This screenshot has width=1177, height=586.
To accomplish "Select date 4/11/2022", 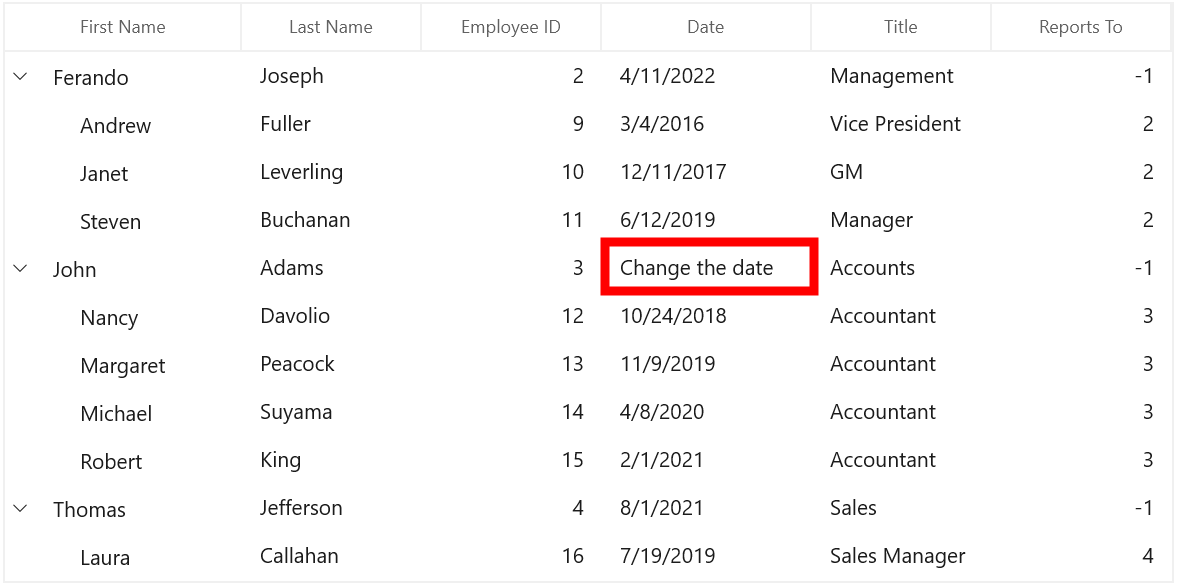I will pos(667,76).
